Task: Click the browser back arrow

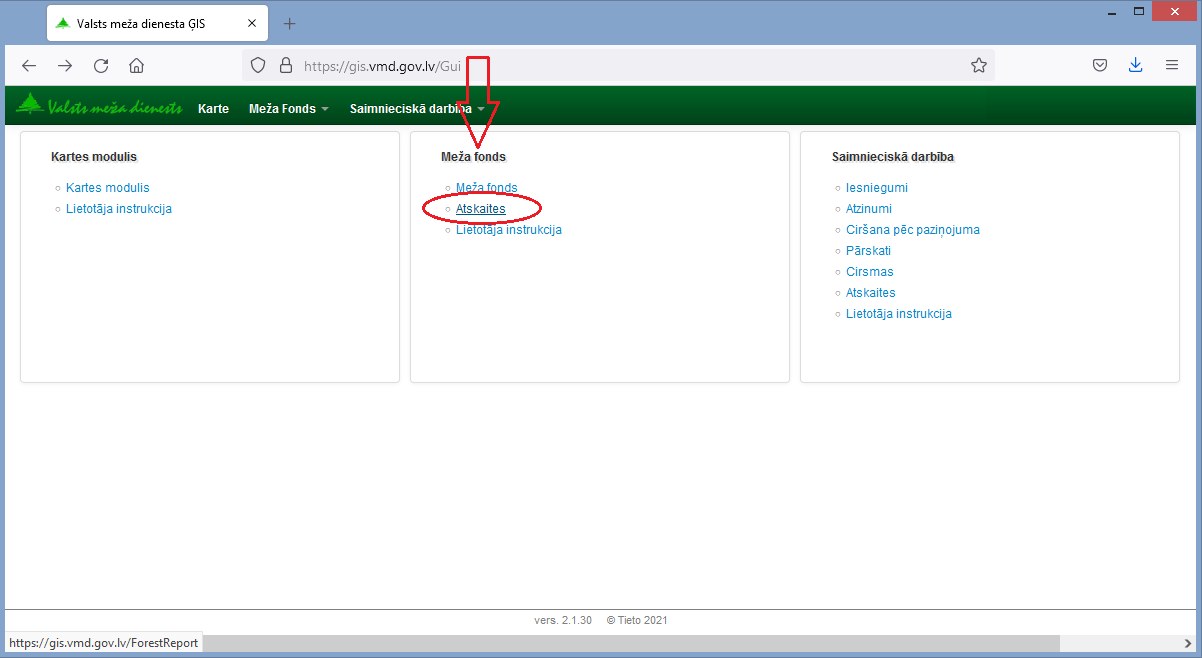Action: point(29,66)
